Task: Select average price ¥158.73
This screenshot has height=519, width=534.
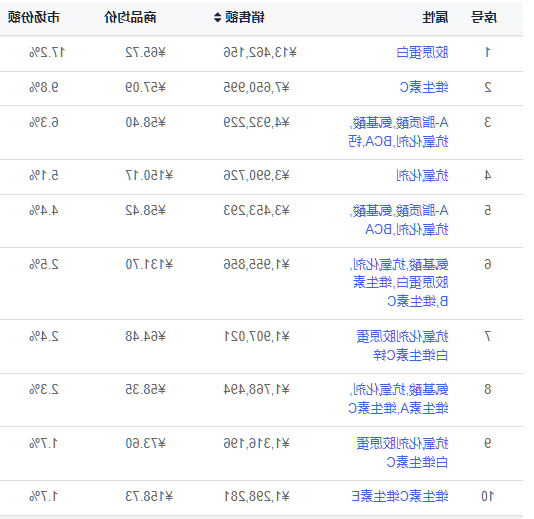Action: (x=149, y=496)
